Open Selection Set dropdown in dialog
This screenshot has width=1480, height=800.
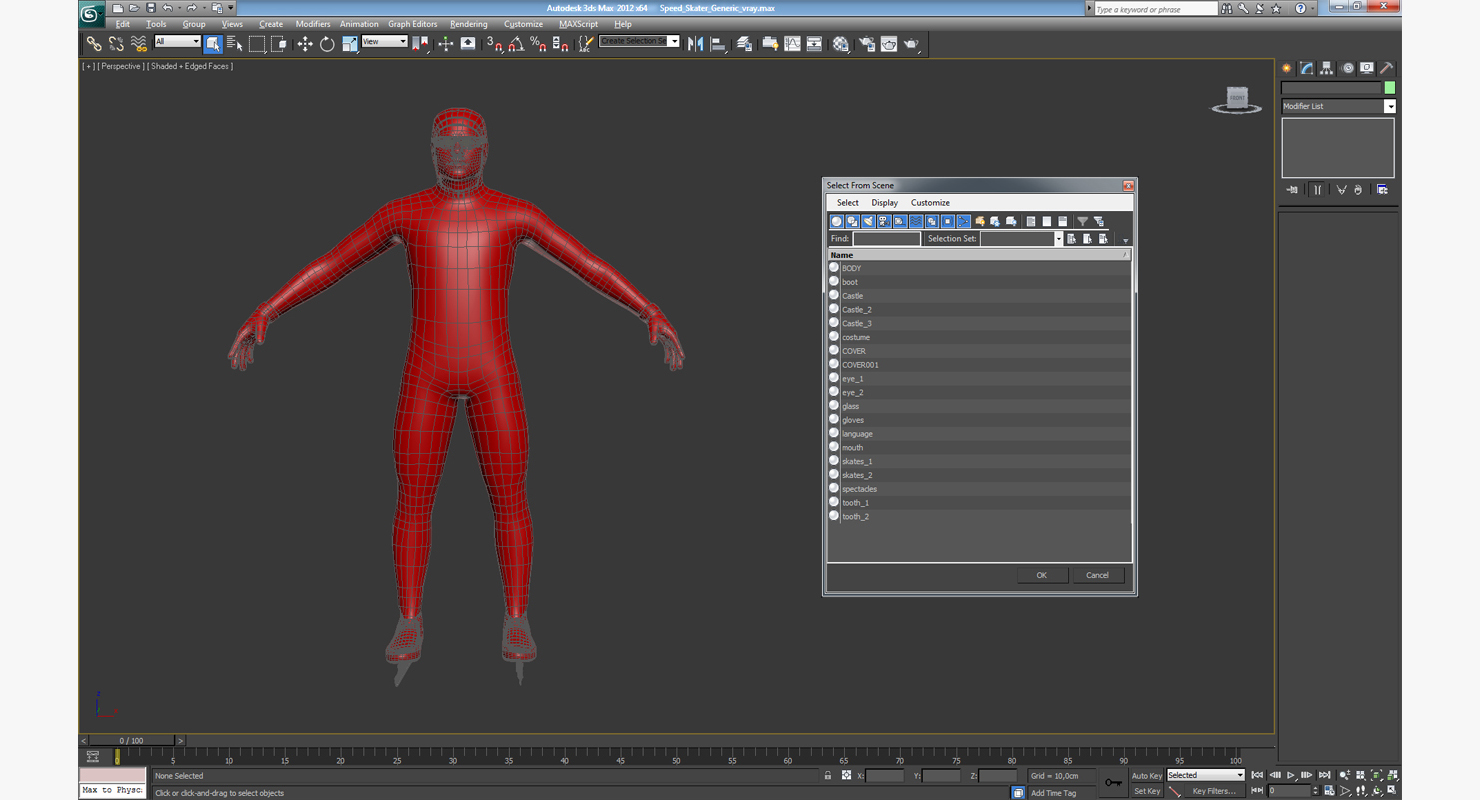[x=1058, y=239]
